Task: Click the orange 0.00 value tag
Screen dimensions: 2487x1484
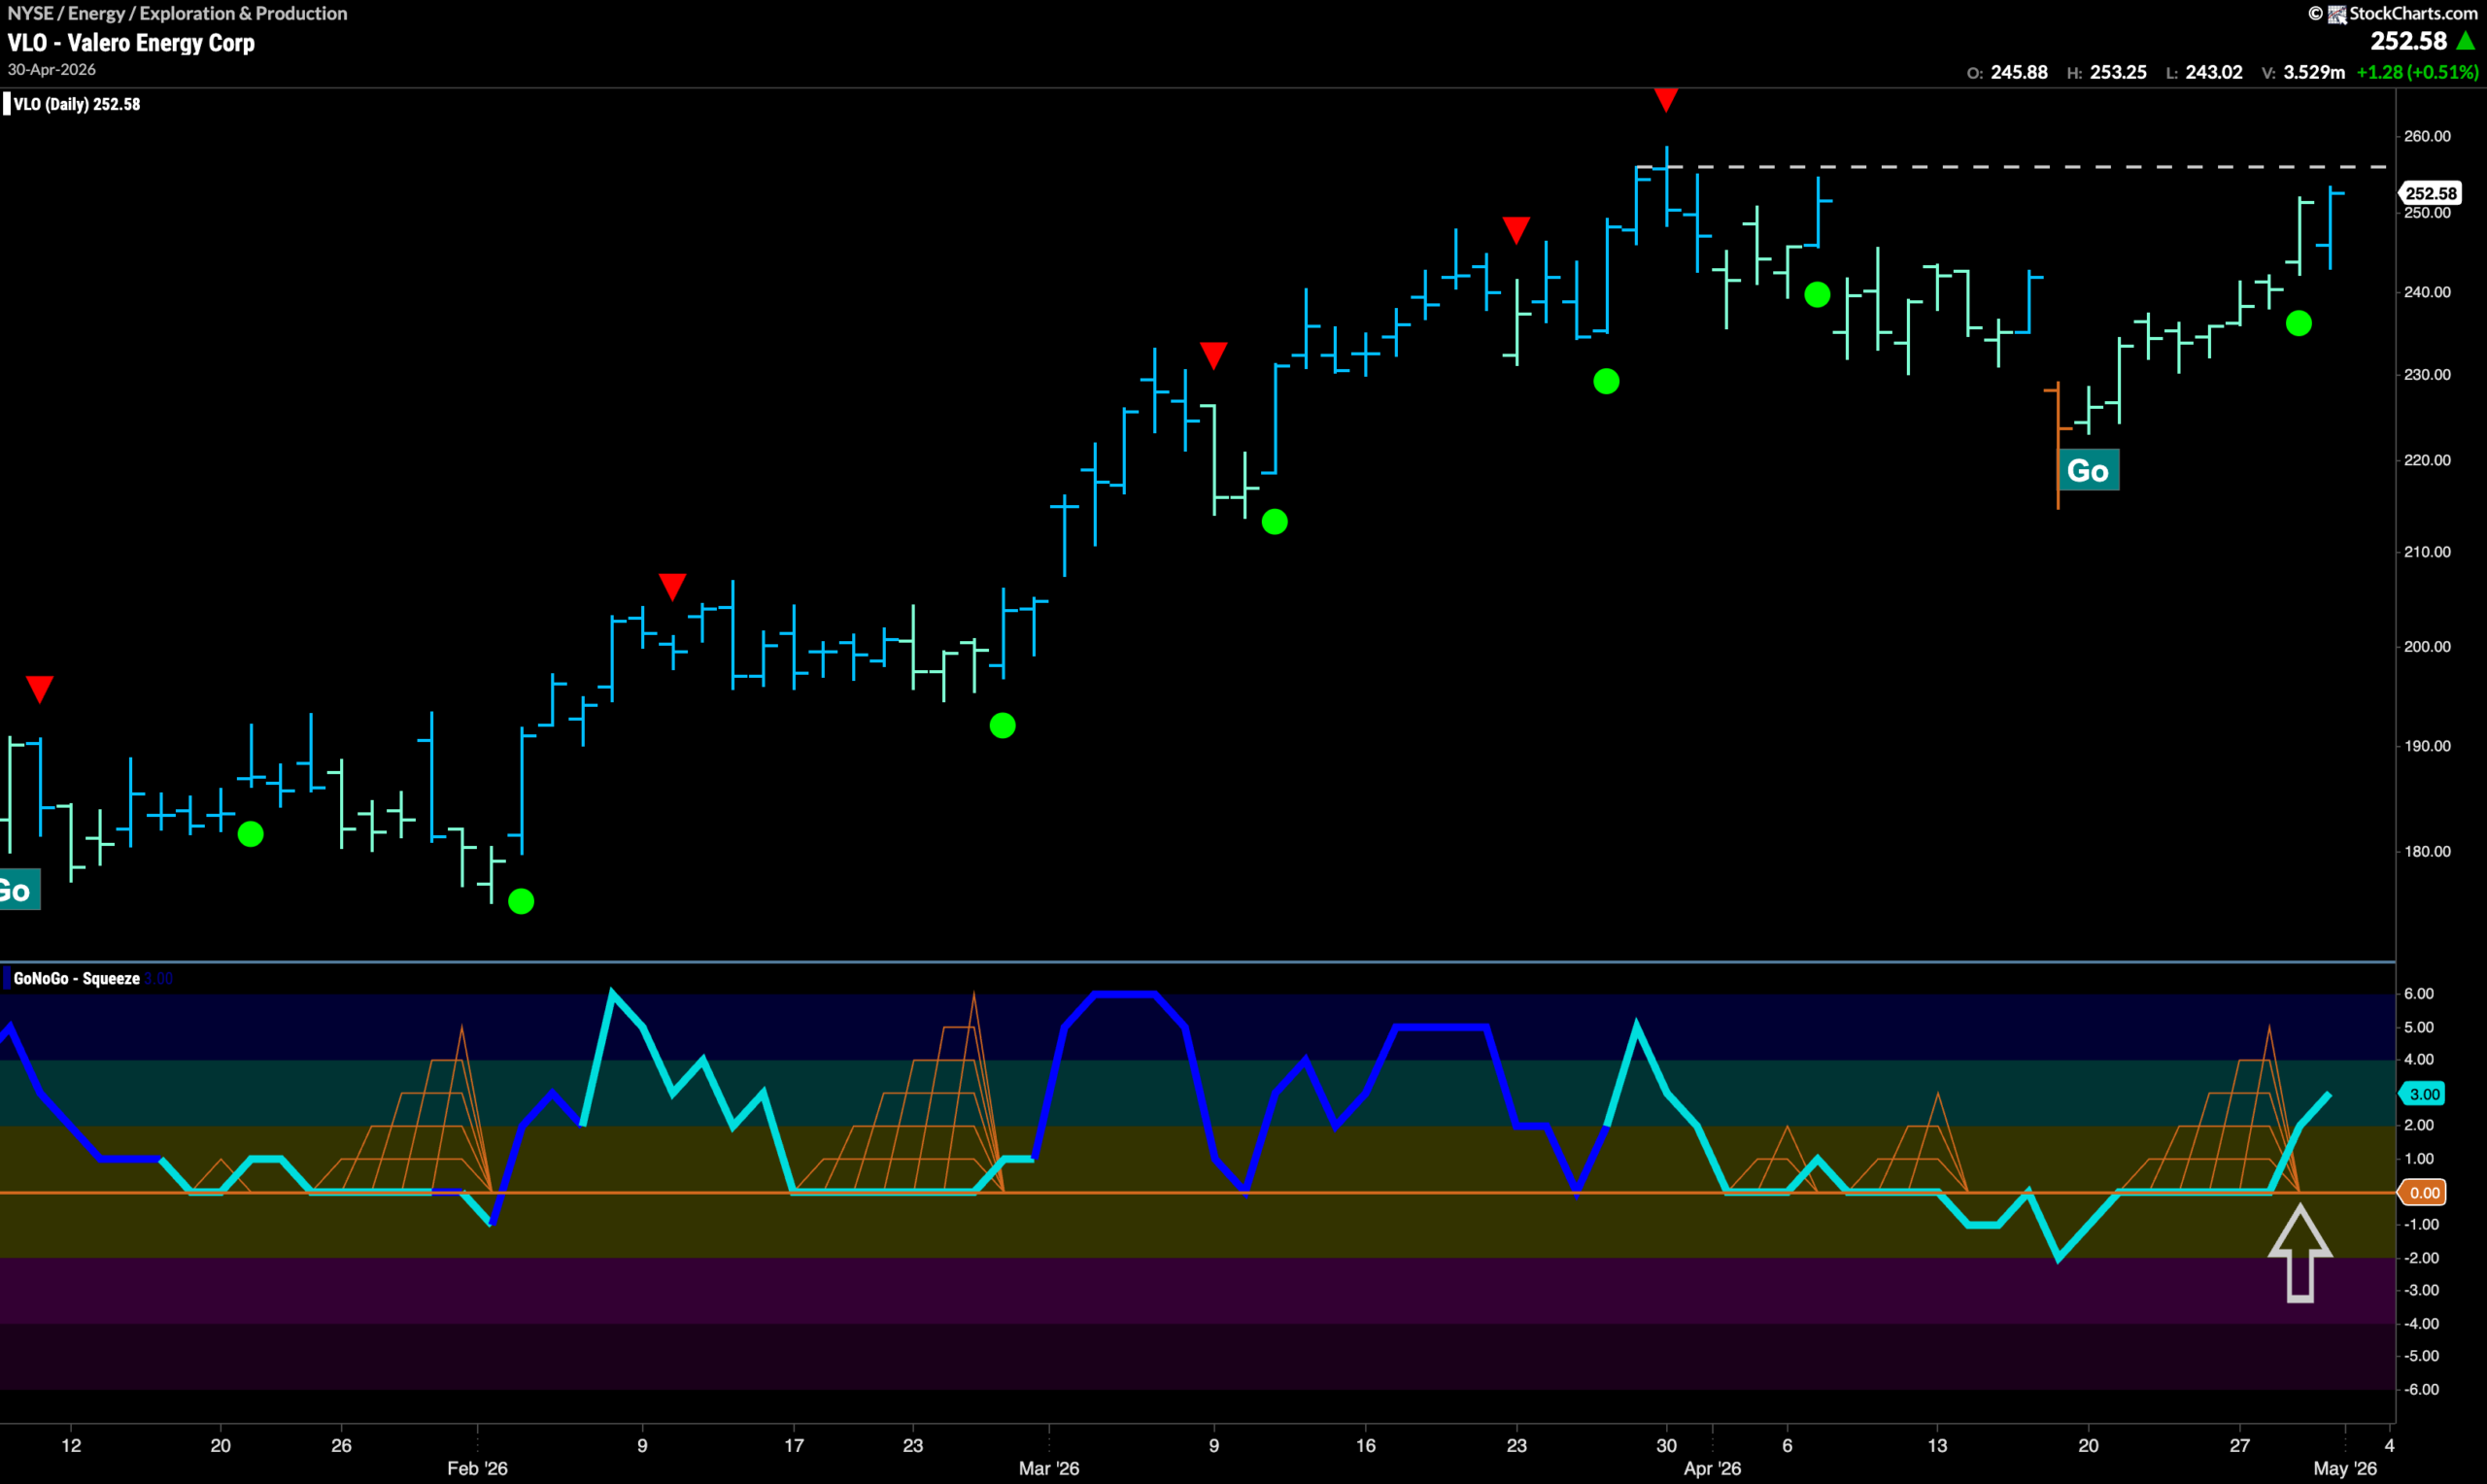Action: coord(2423,1192)
